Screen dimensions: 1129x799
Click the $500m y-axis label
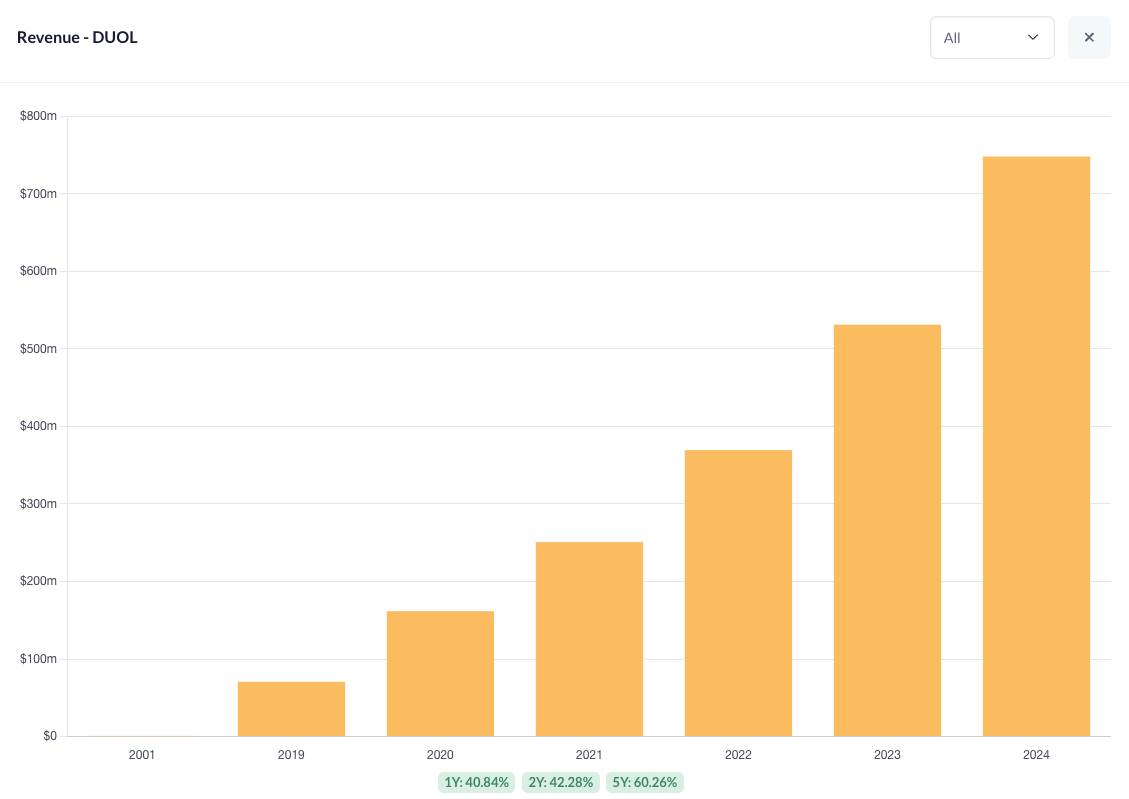[38, 348]
